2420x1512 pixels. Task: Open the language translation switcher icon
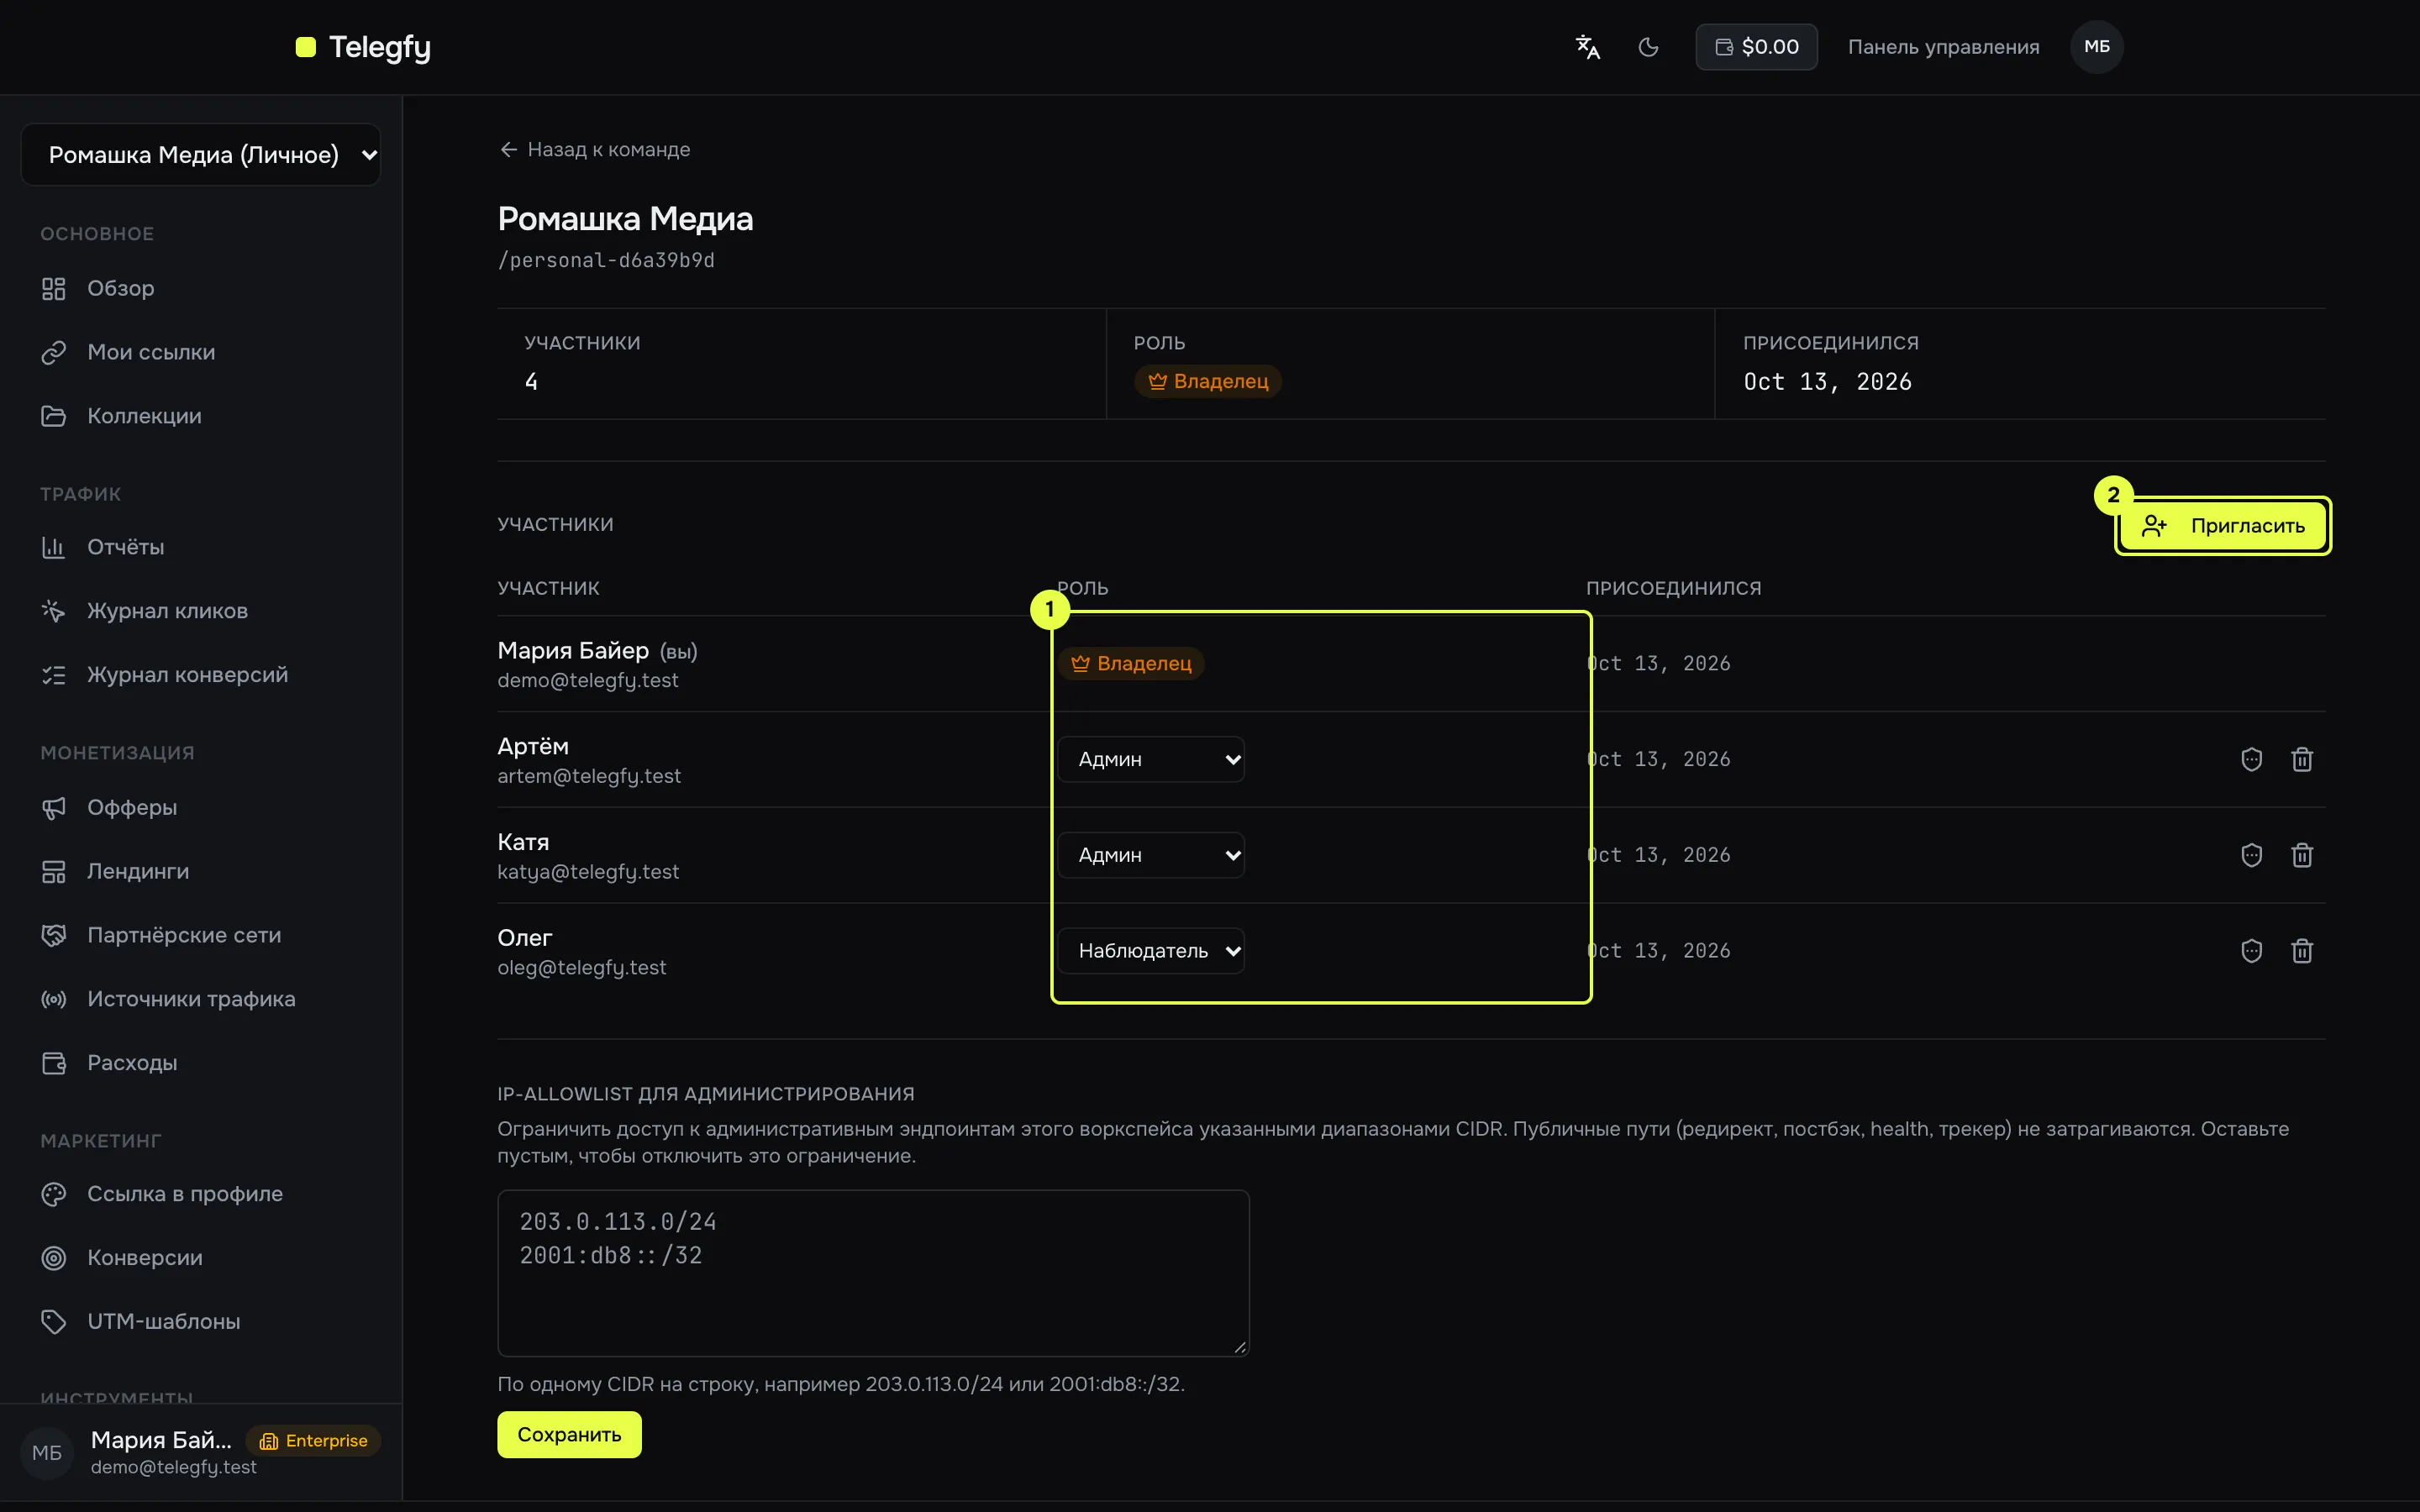pyautogui.click(x=1587, y=47)
